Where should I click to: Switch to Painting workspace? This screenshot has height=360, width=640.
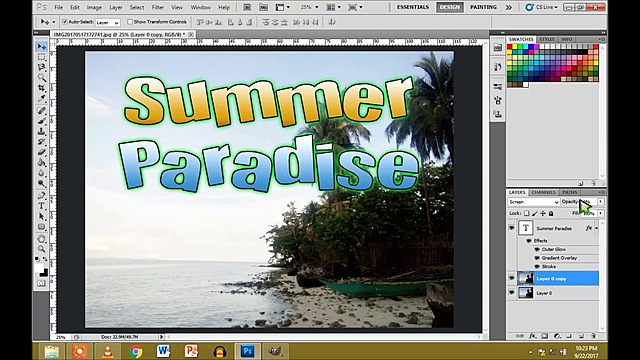click(x=483, y=7)
